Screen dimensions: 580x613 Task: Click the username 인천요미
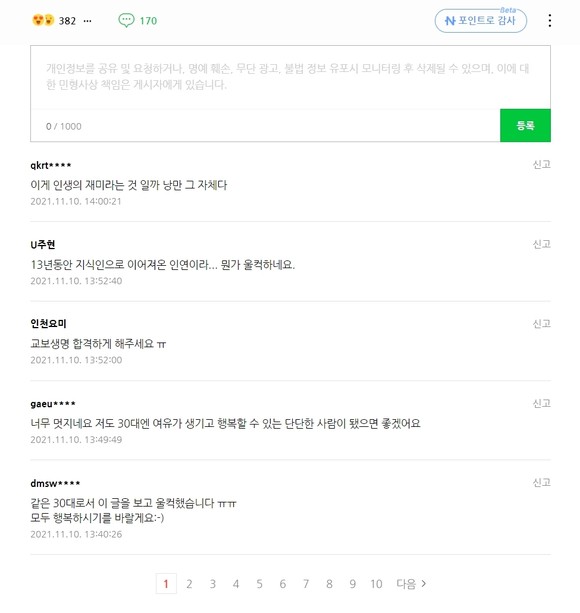pos(48,324)
